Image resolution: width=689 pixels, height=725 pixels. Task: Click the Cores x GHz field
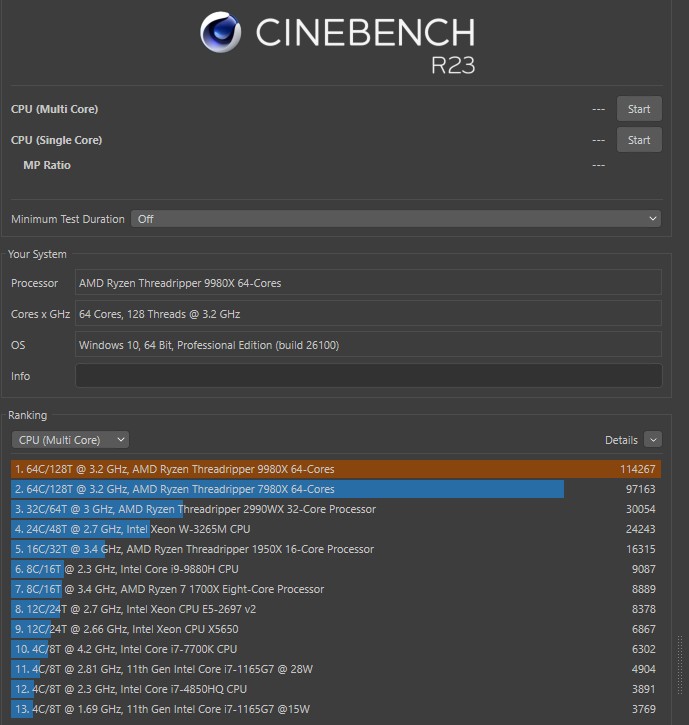[369, 313]
